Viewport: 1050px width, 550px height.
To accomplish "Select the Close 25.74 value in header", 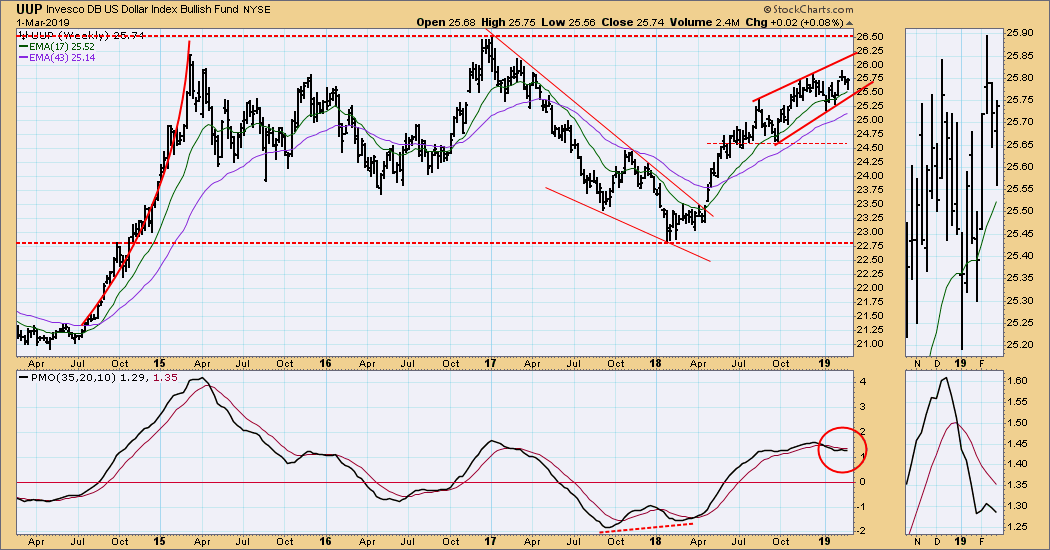I will pyautogui.click(x=633, y=22).
